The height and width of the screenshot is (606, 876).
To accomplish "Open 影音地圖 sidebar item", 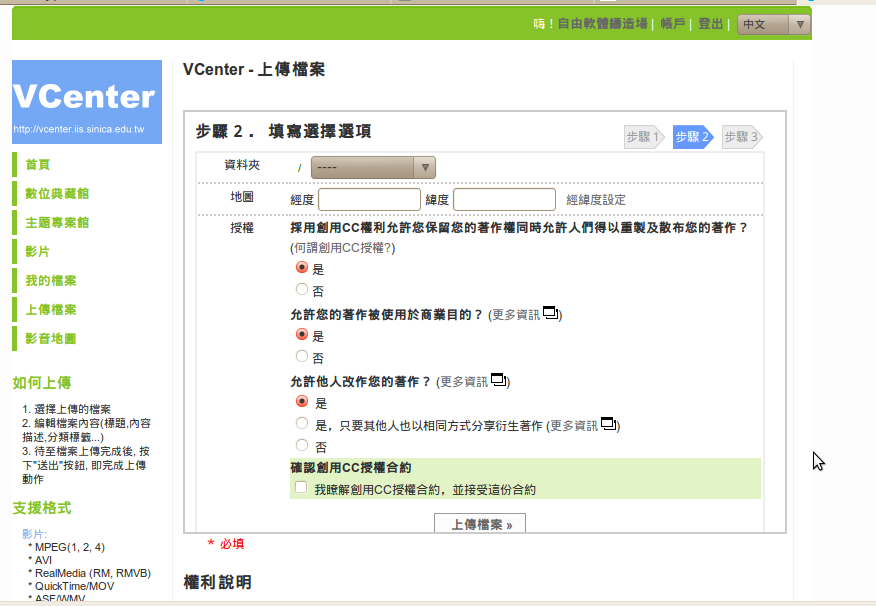I will point(50,339).
